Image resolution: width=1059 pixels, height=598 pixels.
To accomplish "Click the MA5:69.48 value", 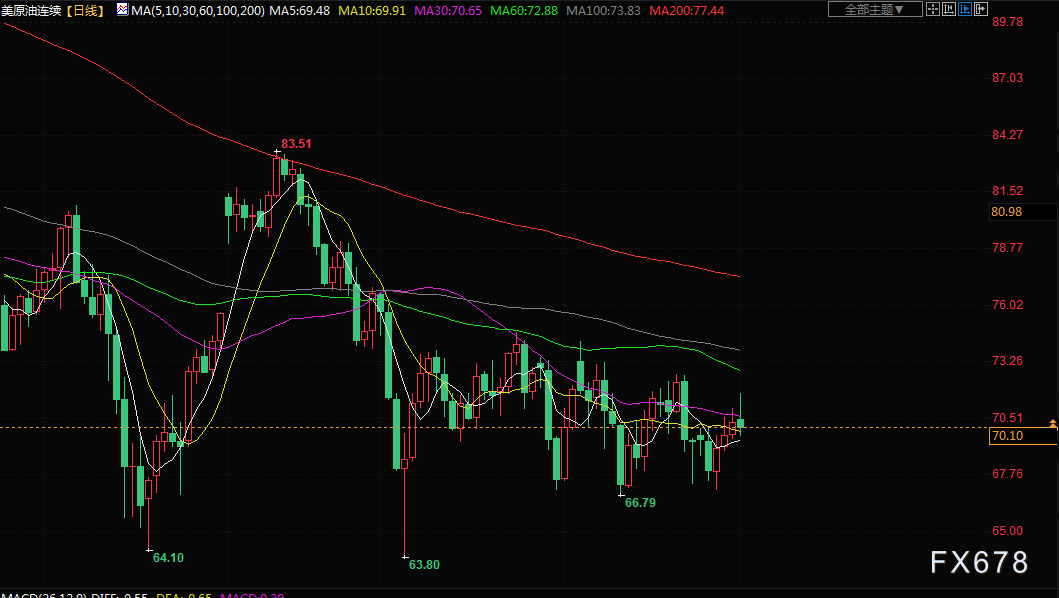I will point(300,11).
